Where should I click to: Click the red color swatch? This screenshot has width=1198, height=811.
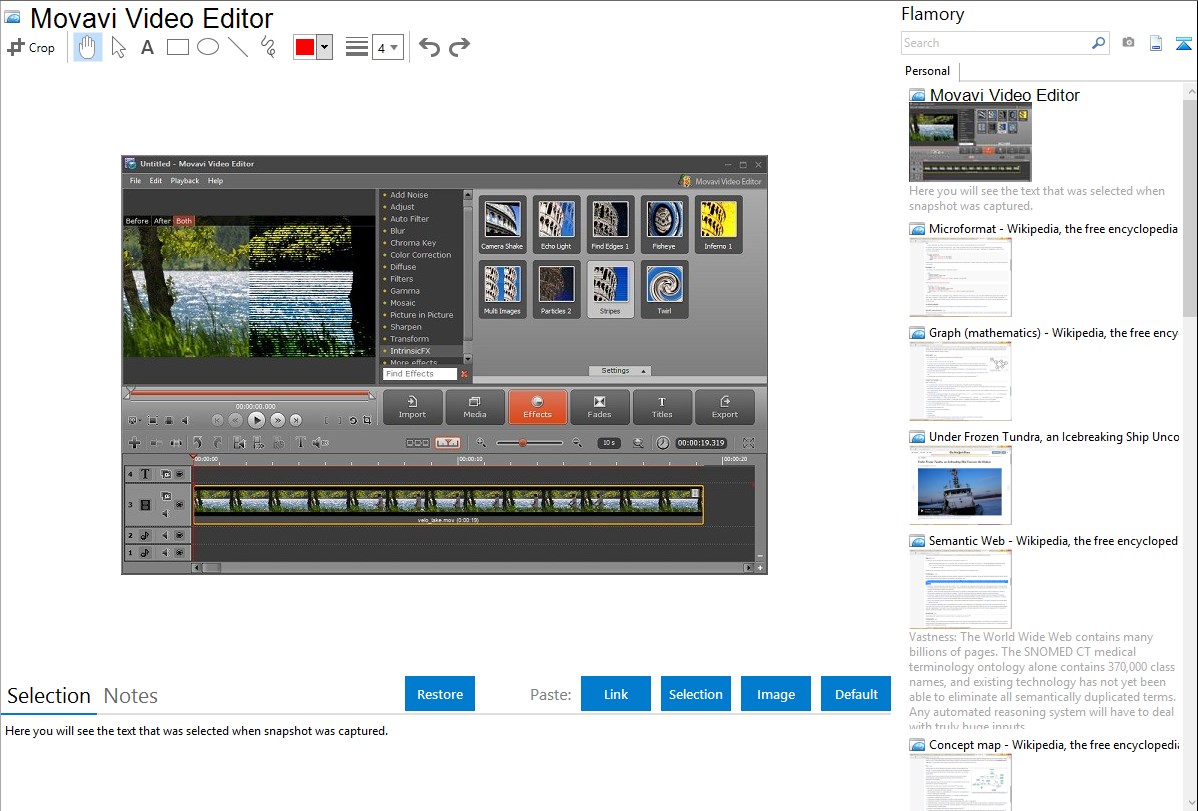coord(305,47)
